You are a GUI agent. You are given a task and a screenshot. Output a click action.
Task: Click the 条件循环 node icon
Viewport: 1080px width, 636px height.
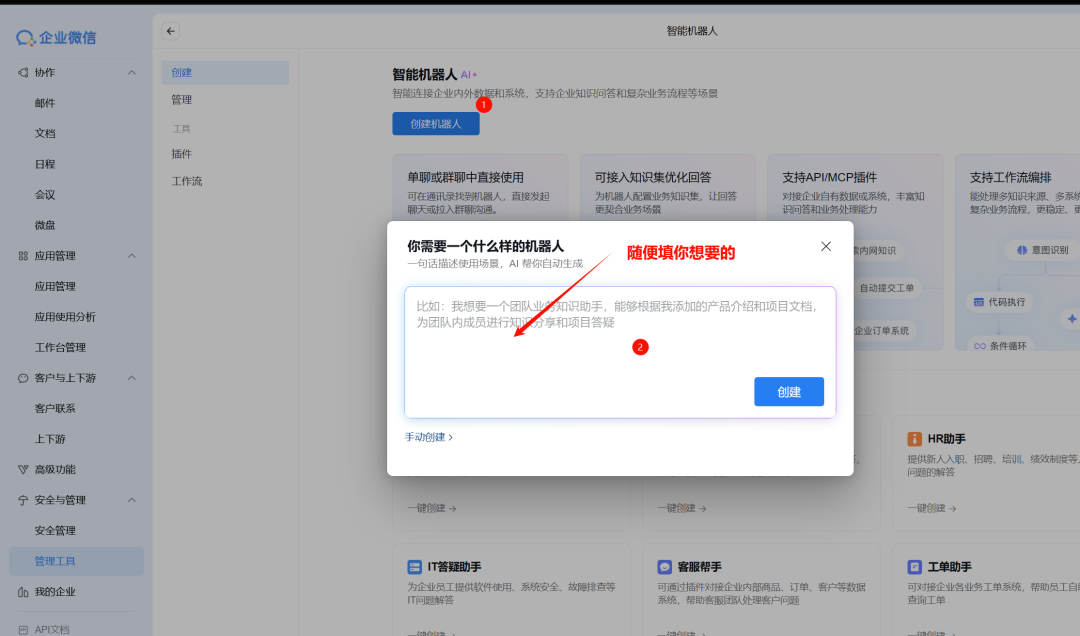pos(979,346)
